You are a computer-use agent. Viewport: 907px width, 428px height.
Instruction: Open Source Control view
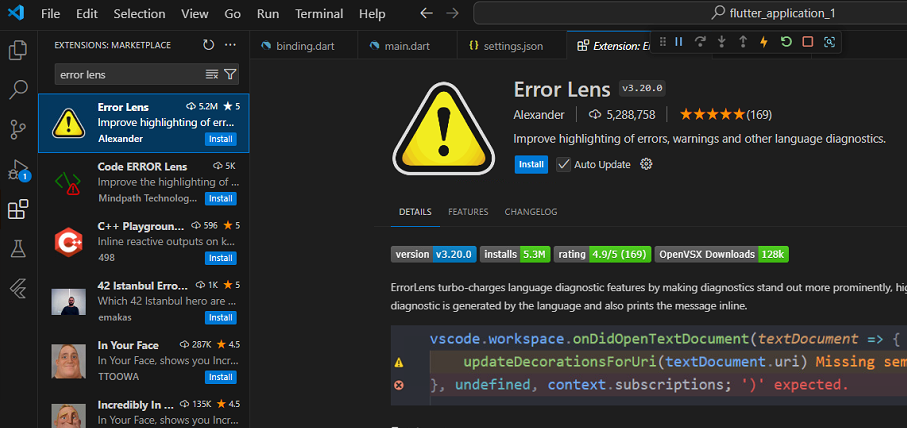pos(19,130)
